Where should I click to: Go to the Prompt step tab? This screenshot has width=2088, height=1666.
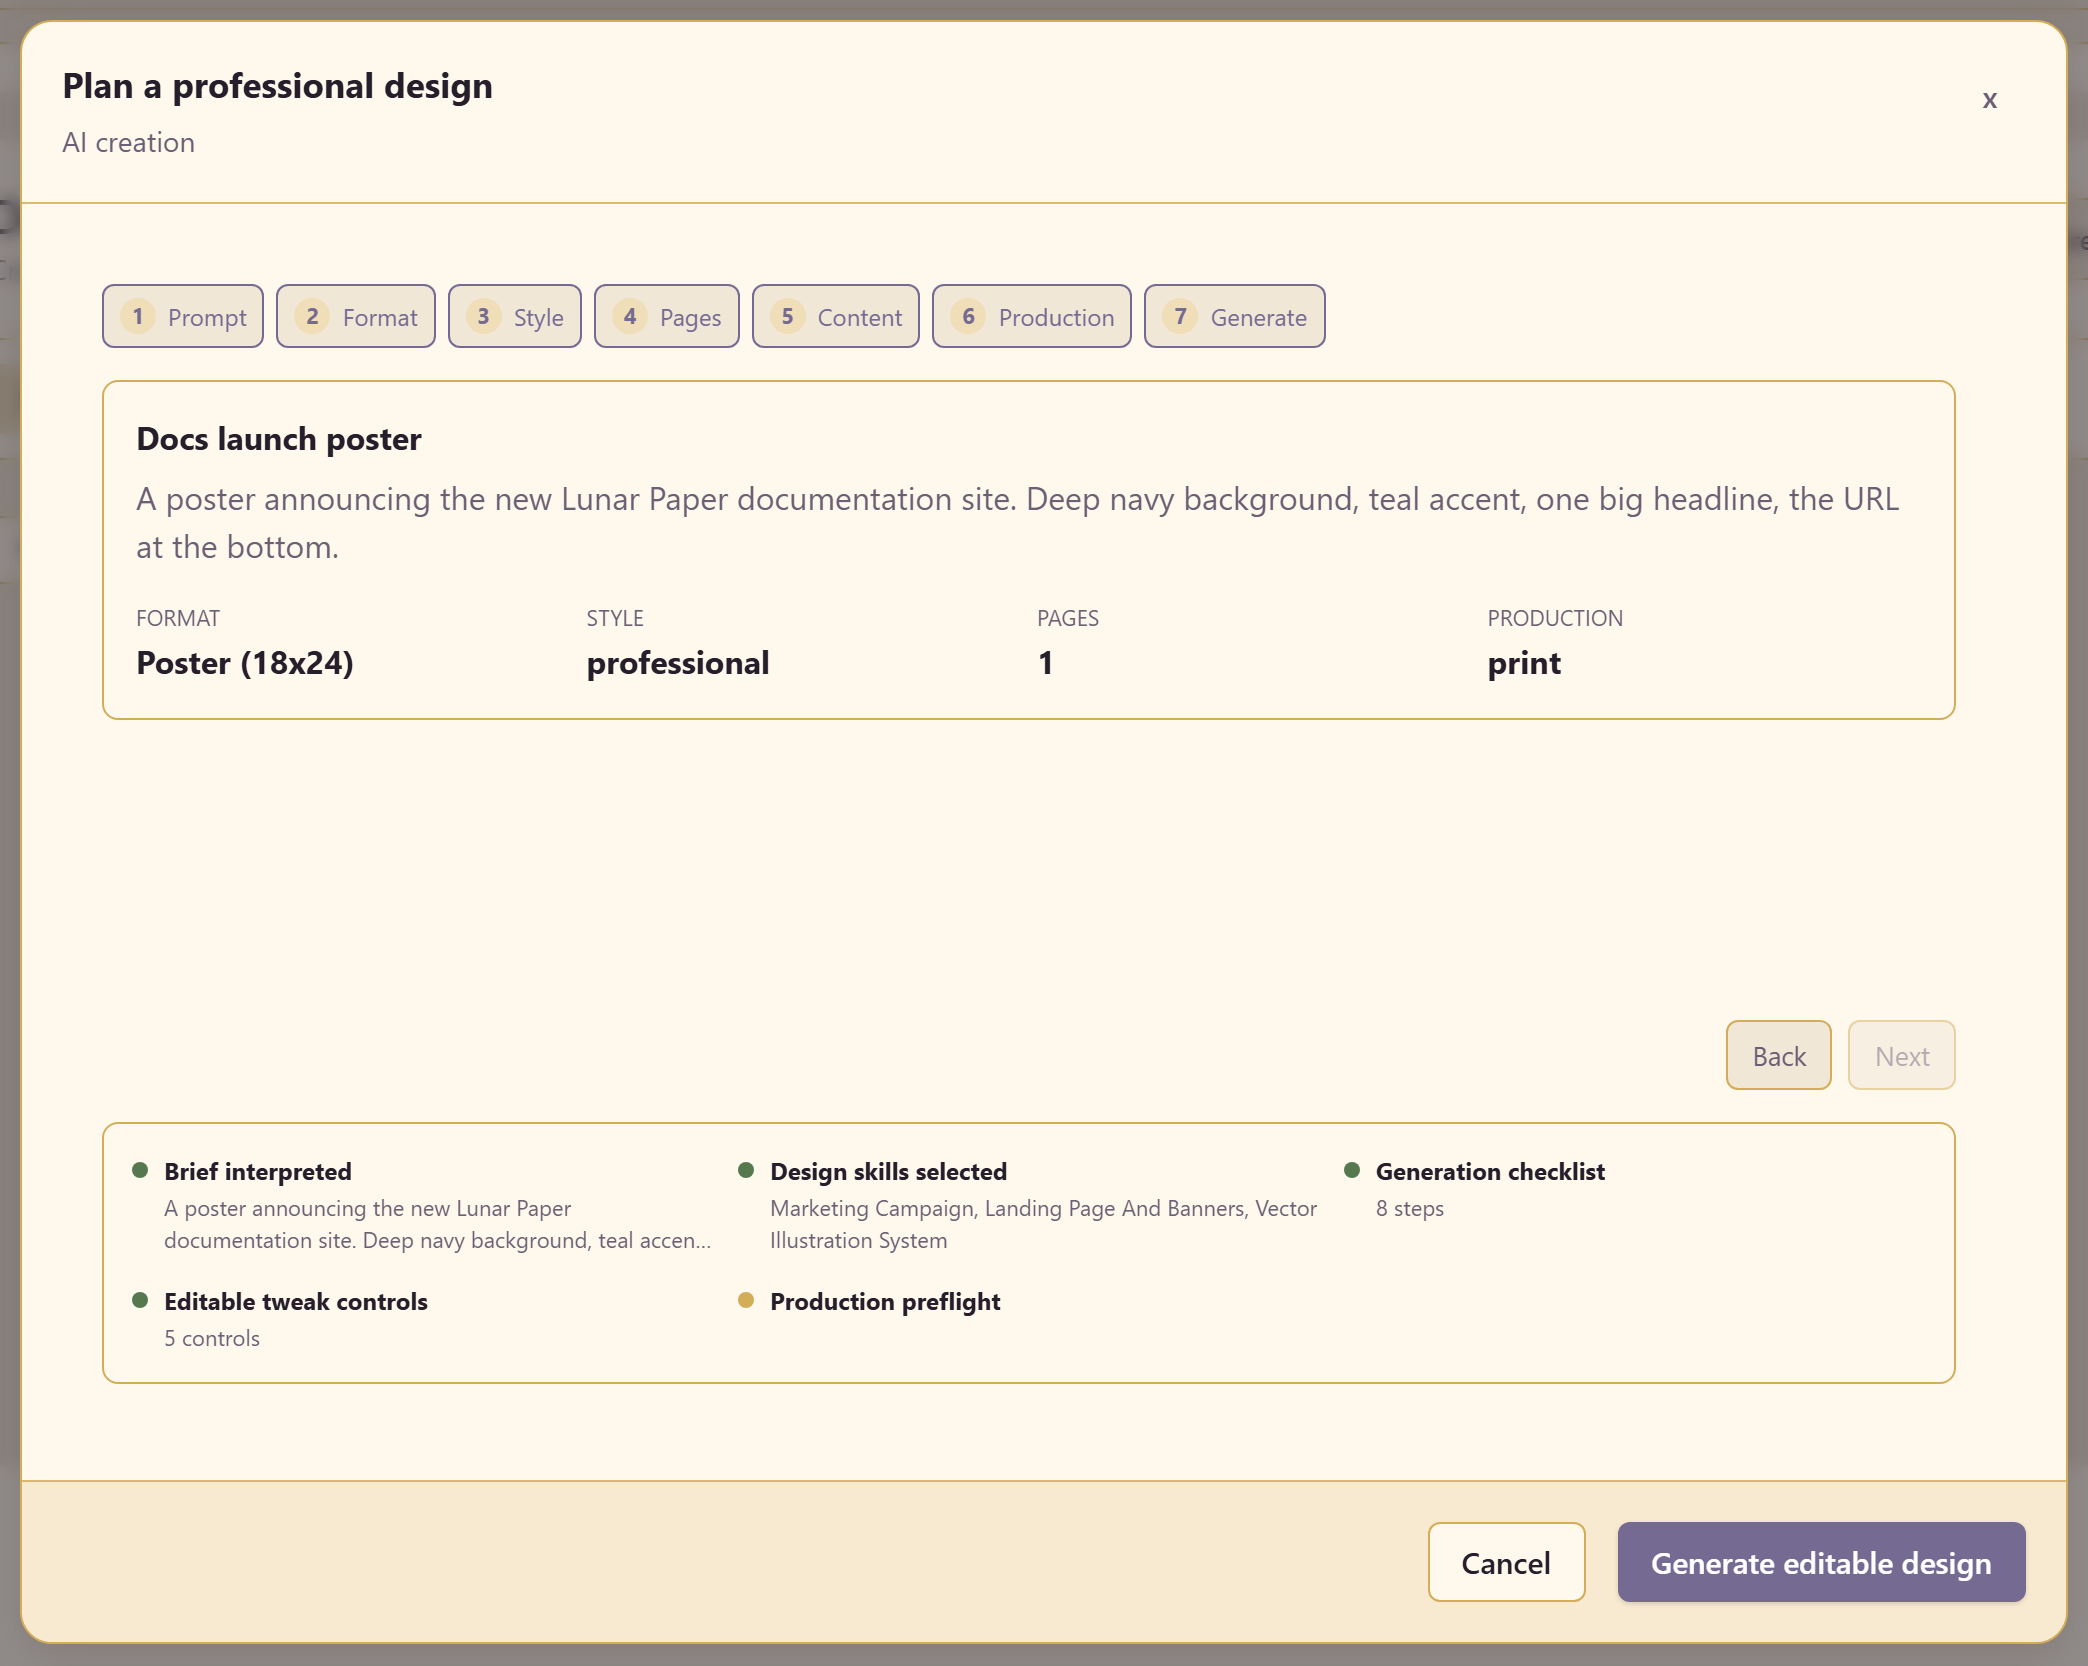click(183, 316)
